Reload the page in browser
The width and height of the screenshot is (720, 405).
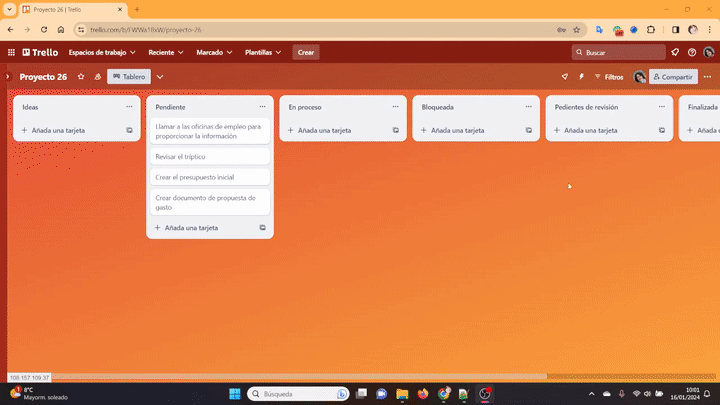click(x=44, y=30)
